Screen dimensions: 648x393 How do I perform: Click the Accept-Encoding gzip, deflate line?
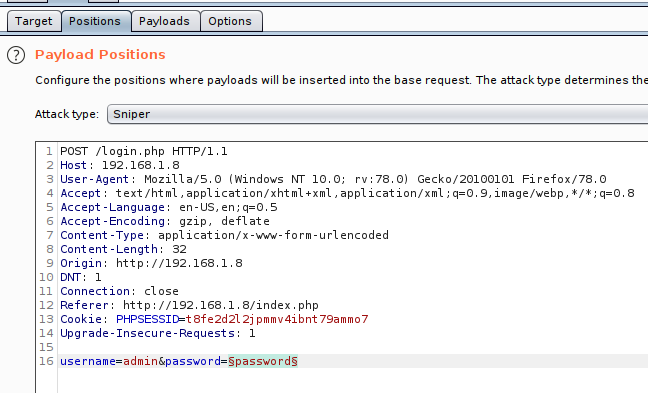(165, 222)
